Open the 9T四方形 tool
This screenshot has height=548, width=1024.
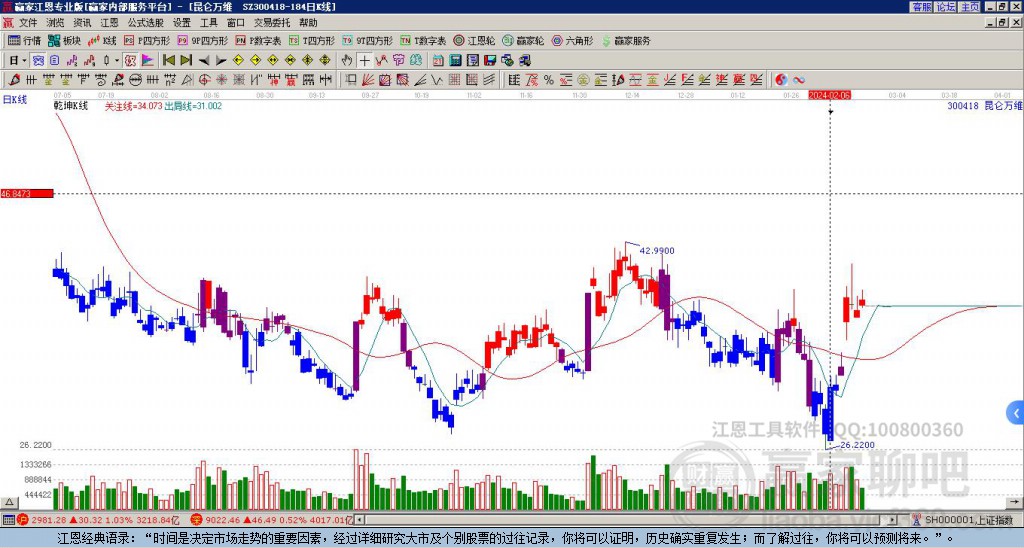click(367, 40)
